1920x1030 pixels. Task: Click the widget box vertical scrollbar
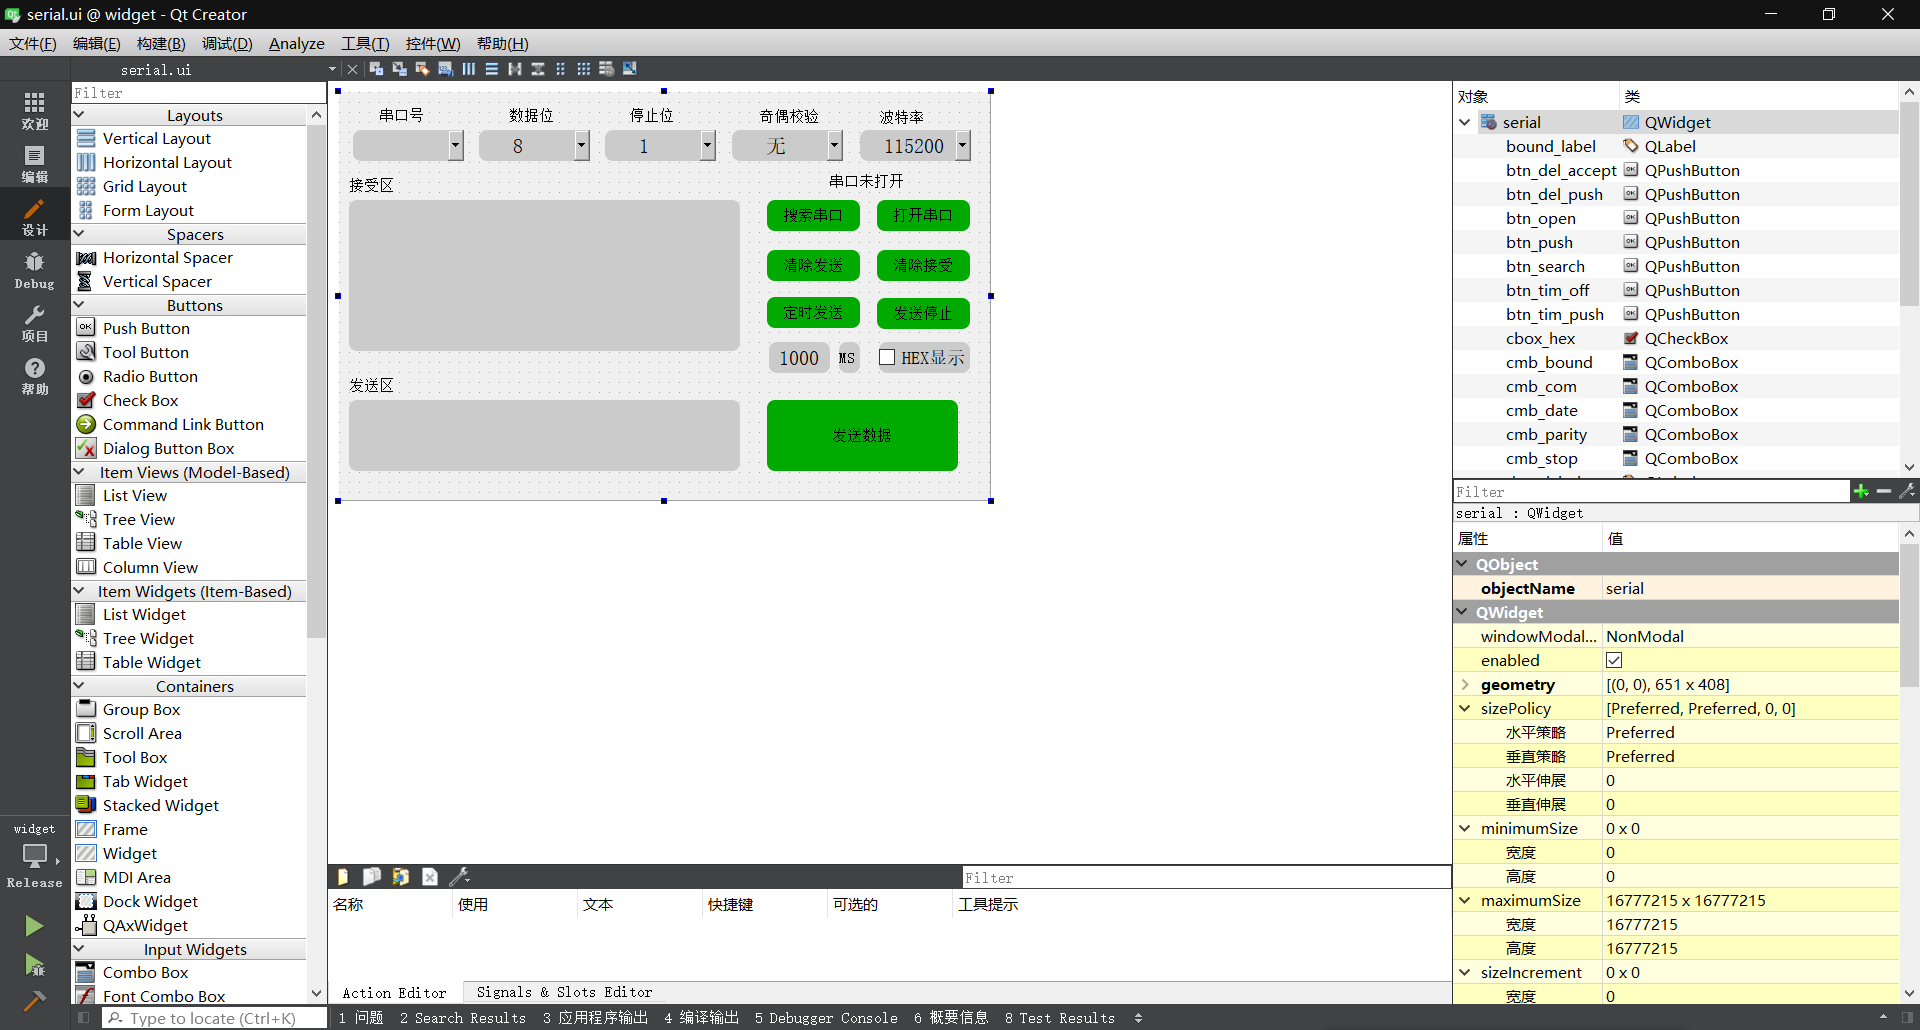(x=316, y=380)
